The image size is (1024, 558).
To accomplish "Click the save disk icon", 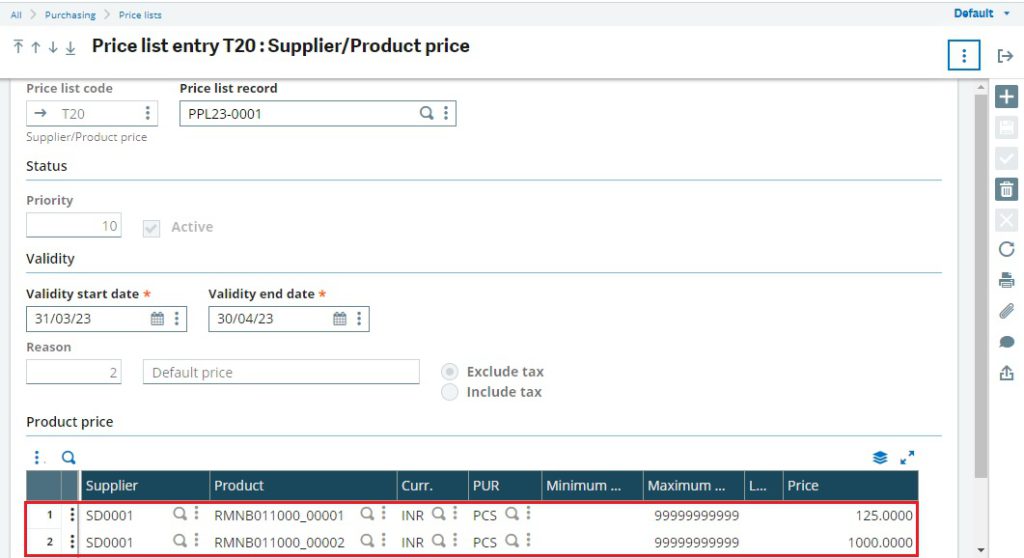I will (1006, 127).
